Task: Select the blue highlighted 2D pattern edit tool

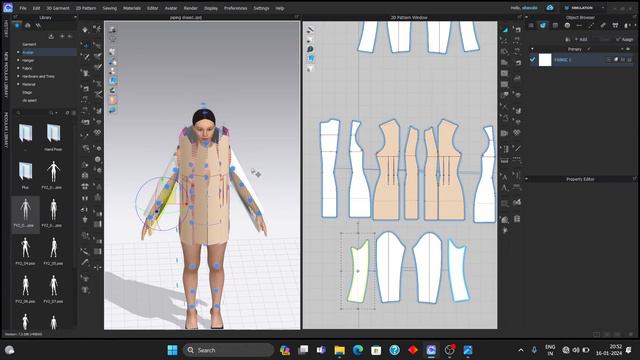Action: point(505,30)
